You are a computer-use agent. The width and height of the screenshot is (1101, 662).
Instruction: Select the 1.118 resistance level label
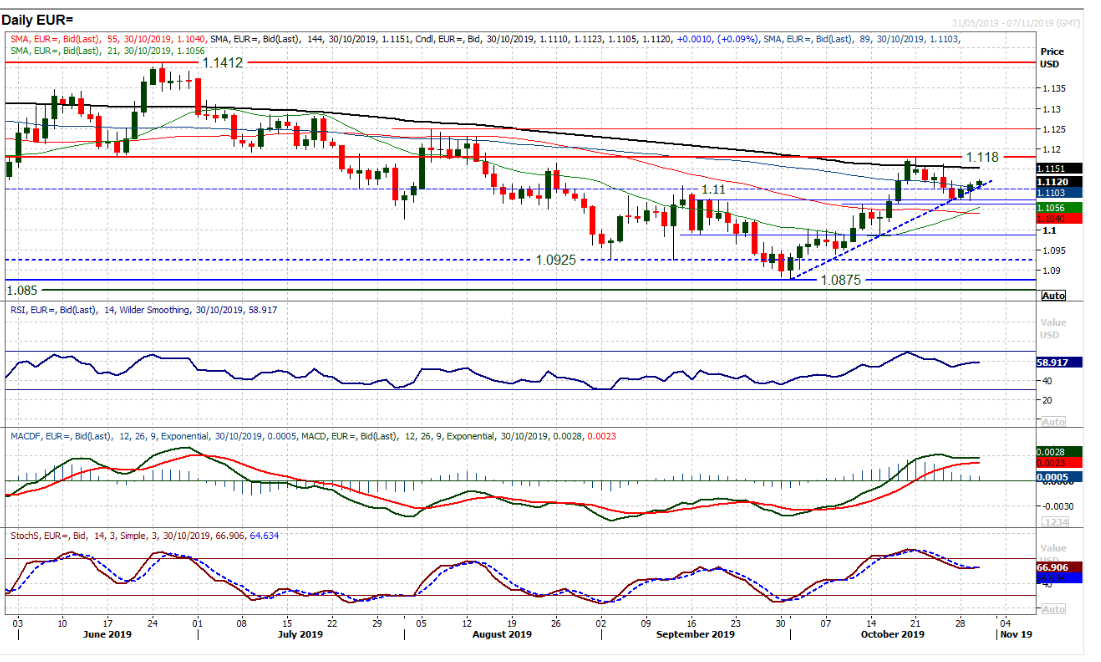(984, 157)
